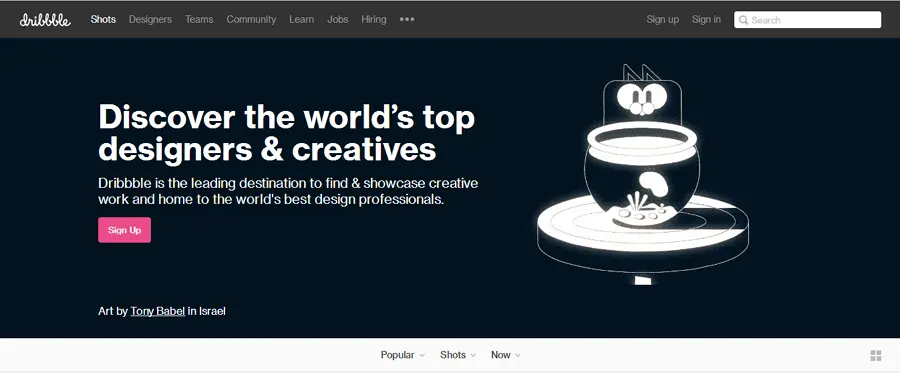
Task: Click the Sign up header link
Action: coord(662,19)
